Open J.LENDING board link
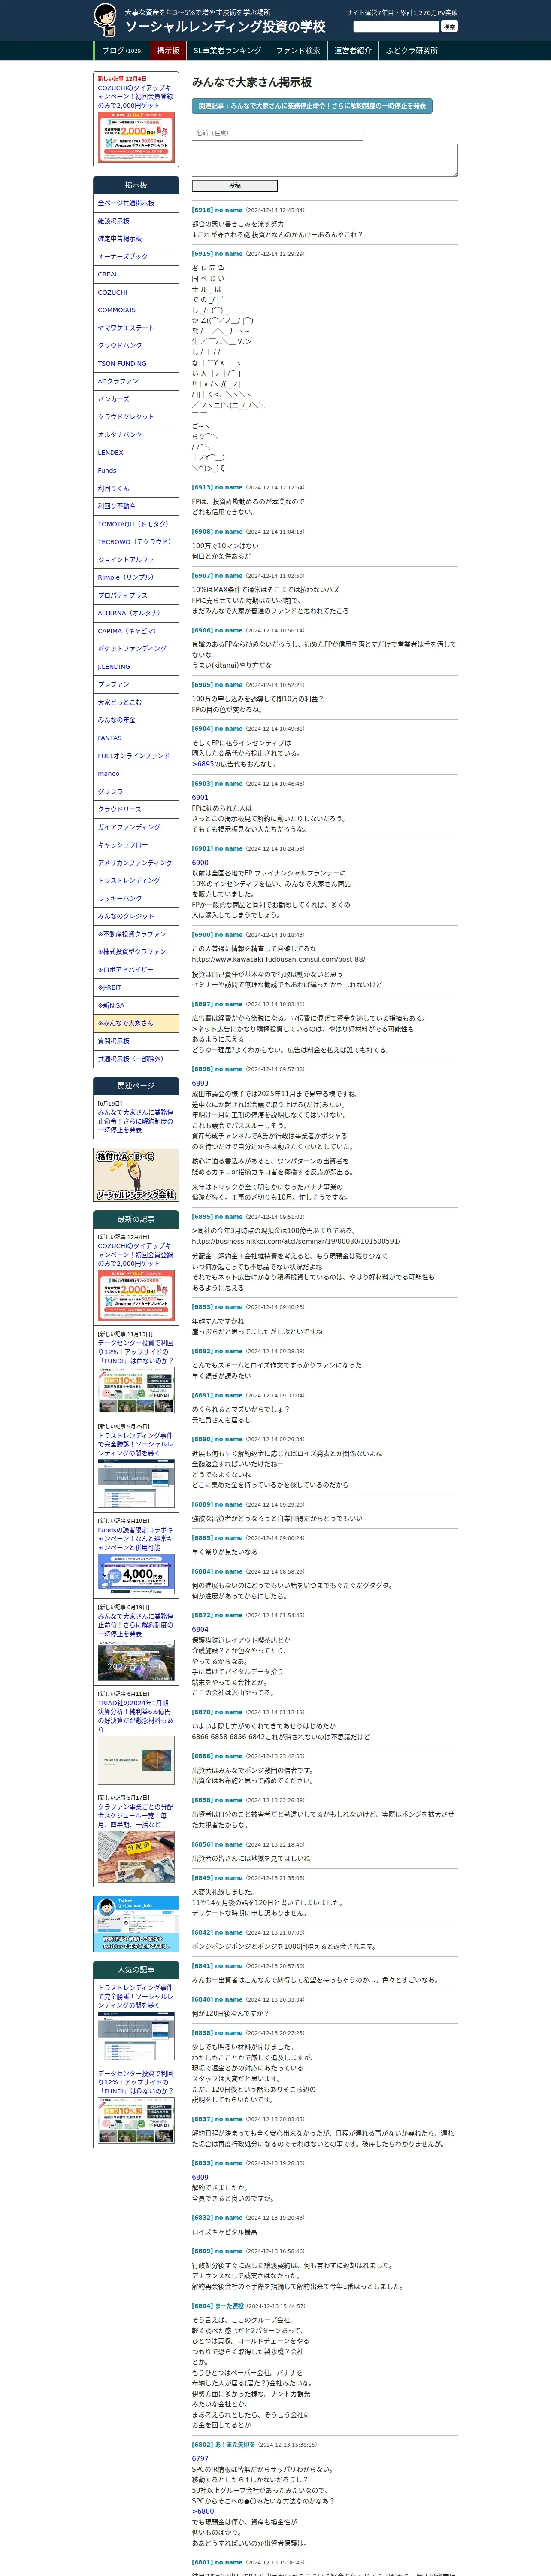The width and height of the screenshot is (551, 2576). coord(136,667)
